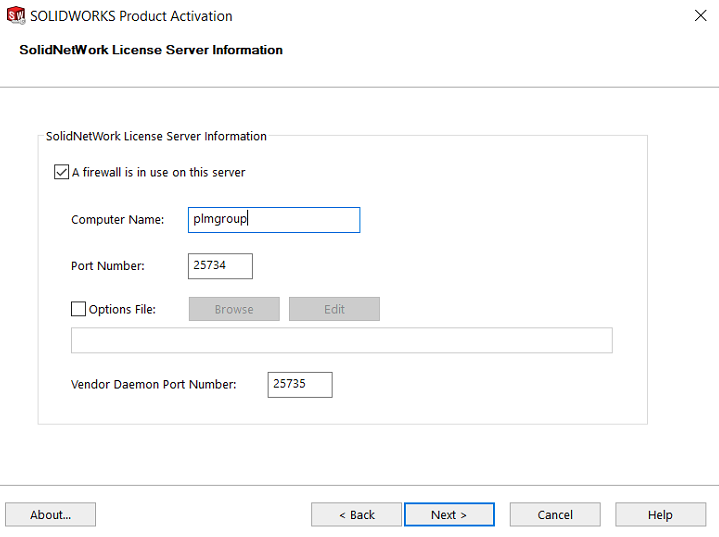Click the Options File path text box
The height and width of the screenshot is (537, 719).
[342, 340]
